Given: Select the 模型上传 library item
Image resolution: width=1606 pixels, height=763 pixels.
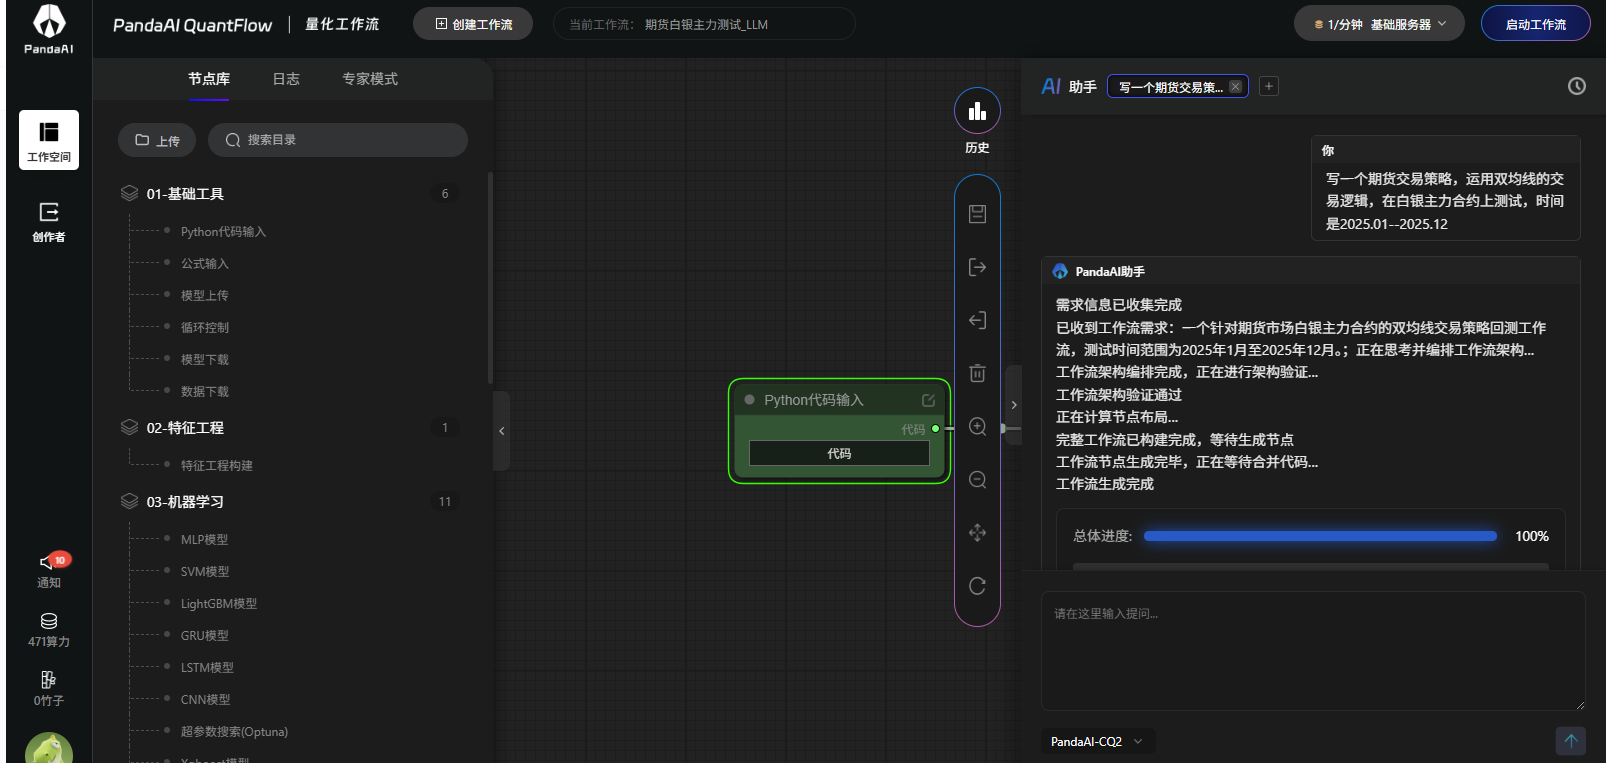Looking at the screenshot, I should click(205, 296).
